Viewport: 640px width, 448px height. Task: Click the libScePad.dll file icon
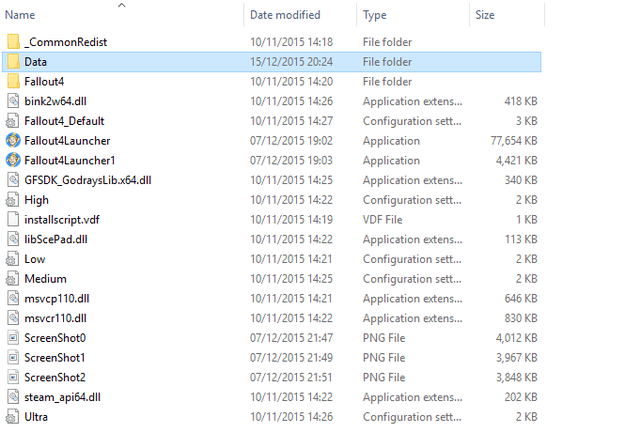13,239
